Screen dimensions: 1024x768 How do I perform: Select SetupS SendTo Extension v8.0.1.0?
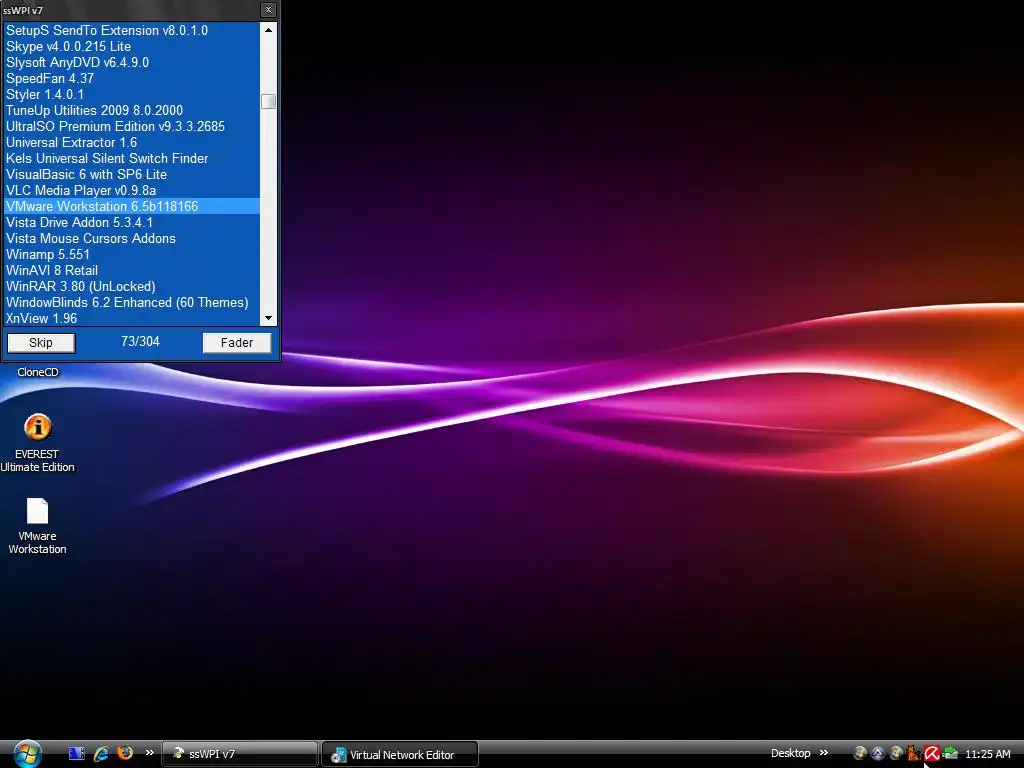[132, 31]
